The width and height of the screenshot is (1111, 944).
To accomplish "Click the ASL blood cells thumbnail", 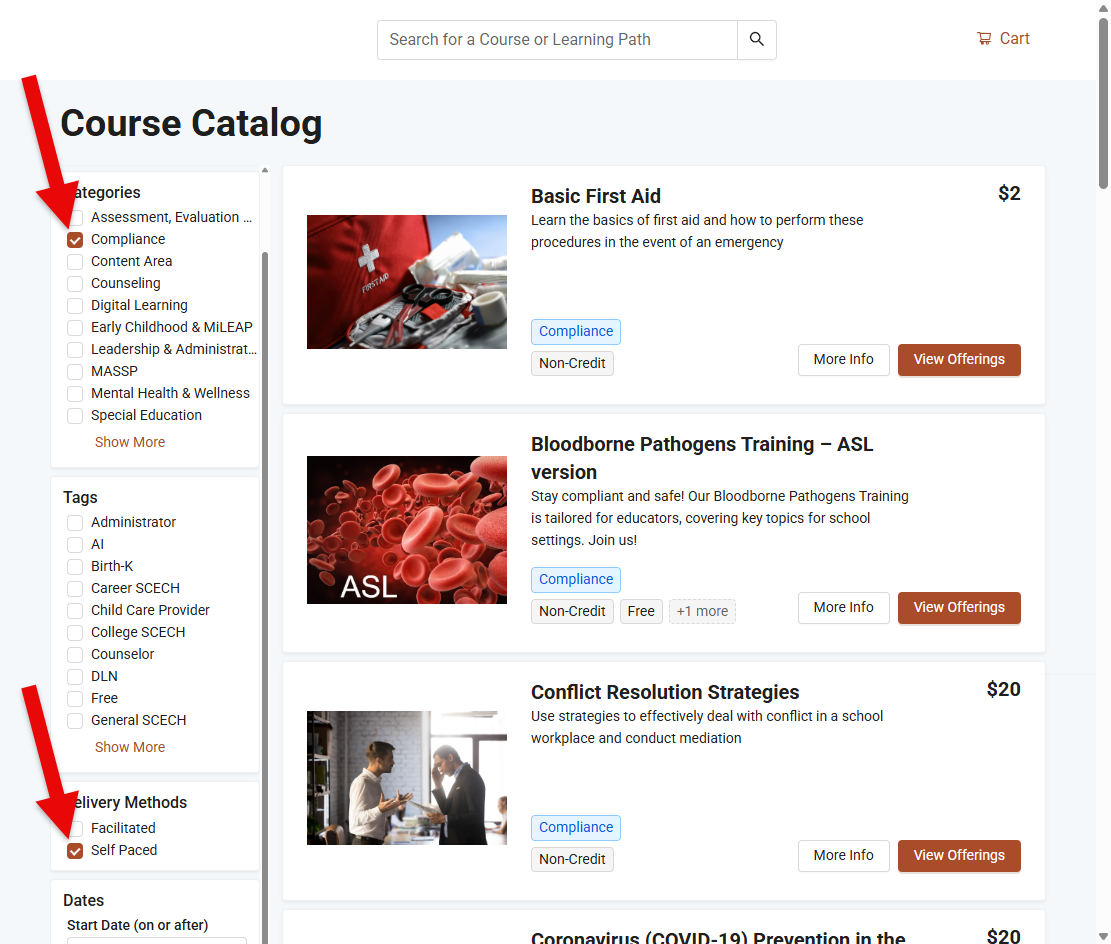I will [x=407, y=530].
